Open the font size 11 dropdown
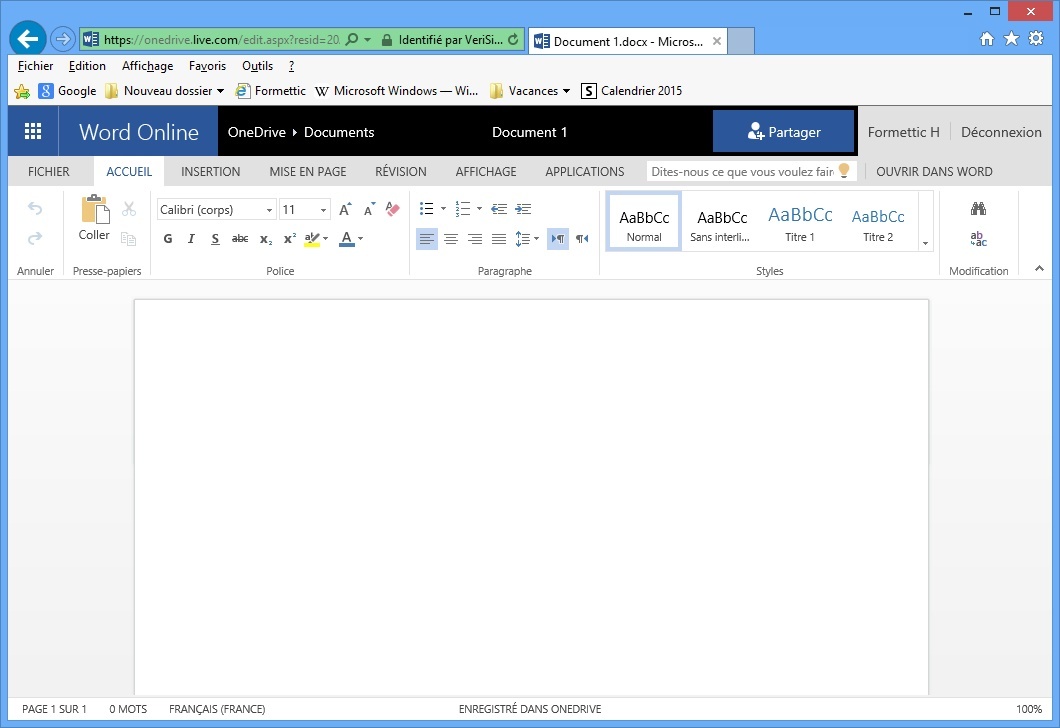Viewport: 1060px width, 728px height. (x=323, y=210)
